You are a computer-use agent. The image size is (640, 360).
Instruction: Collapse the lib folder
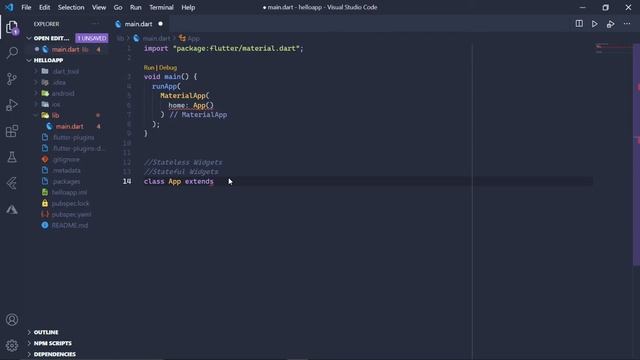point(36,116)
